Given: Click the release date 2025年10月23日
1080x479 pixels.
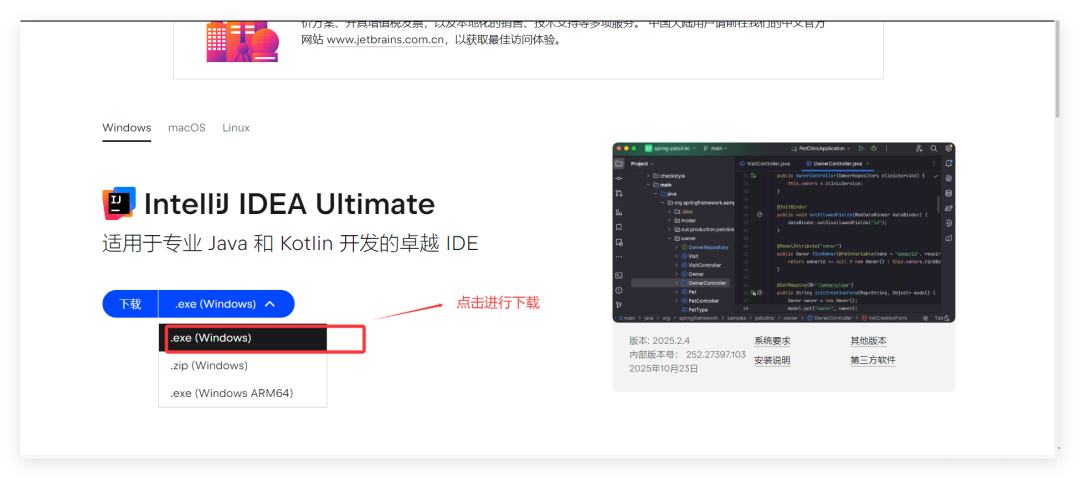Looking at the screenshot, I should [664, 368].
